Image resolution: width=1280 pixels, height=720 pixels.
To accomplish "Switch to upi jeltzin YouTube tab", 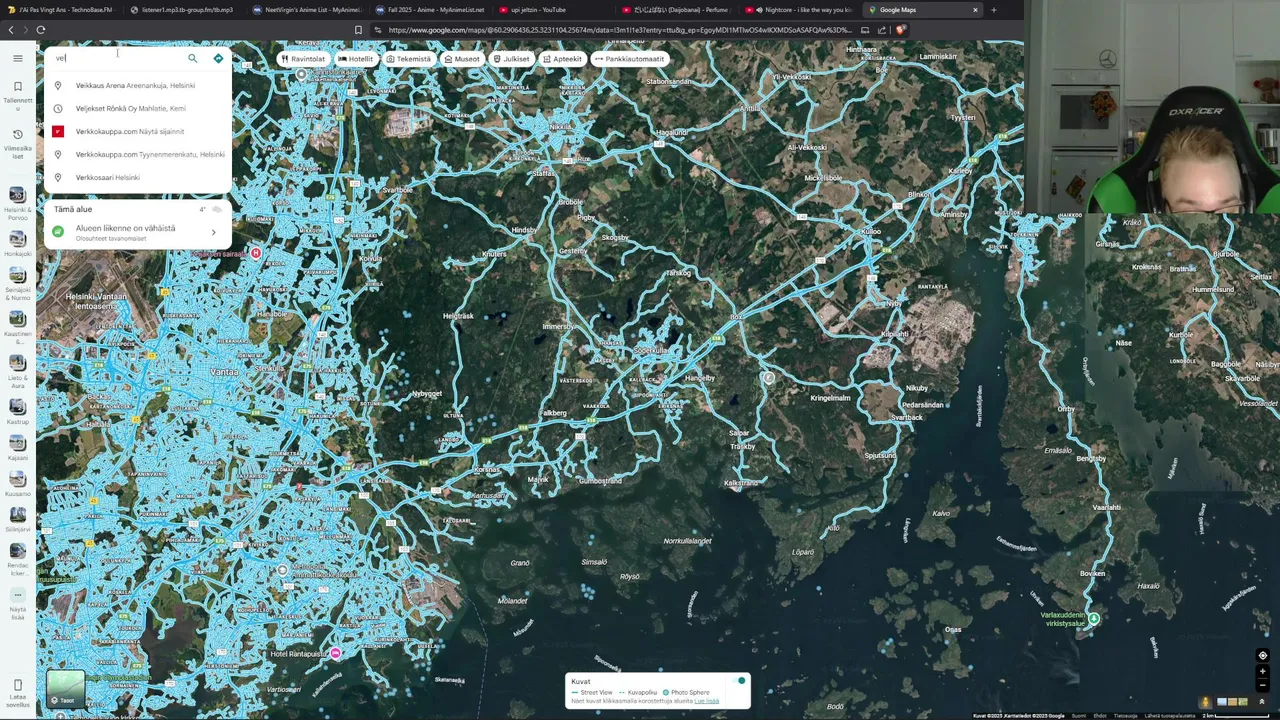I will [552, 10].
